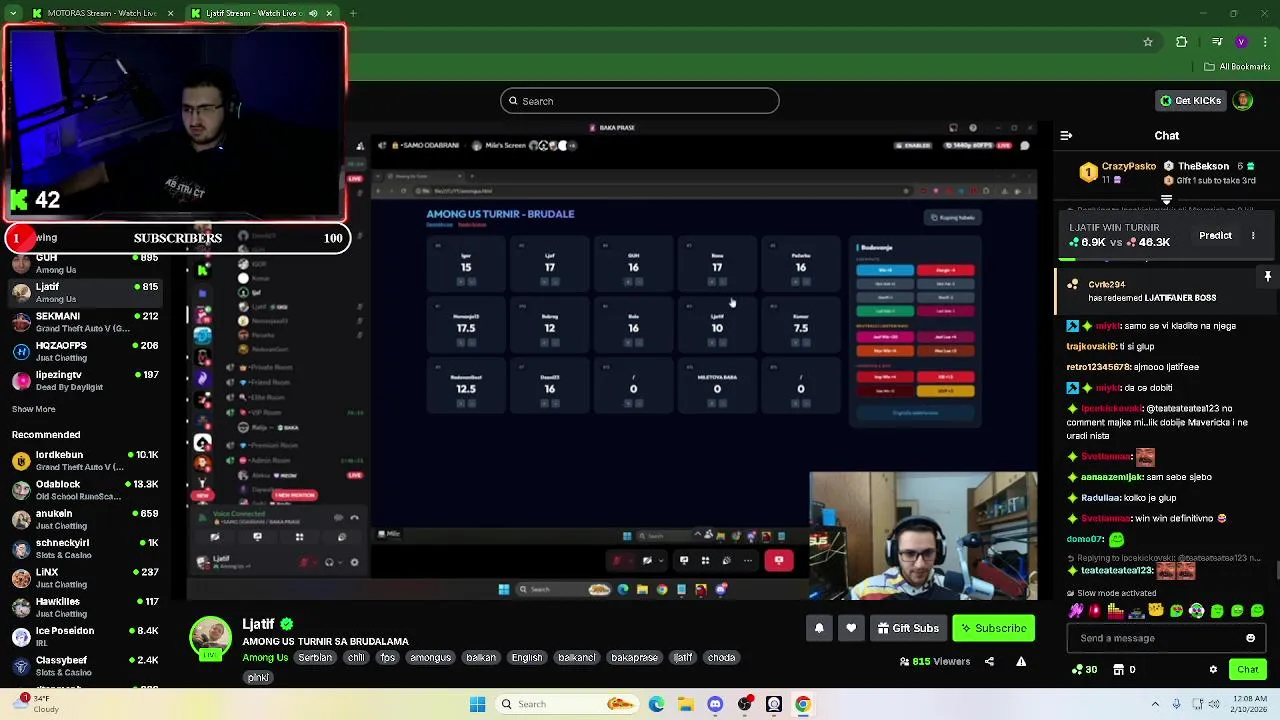Open Discord from the taskbar
The width and height of the screenshot is (1280, 720).
(715, 704)
